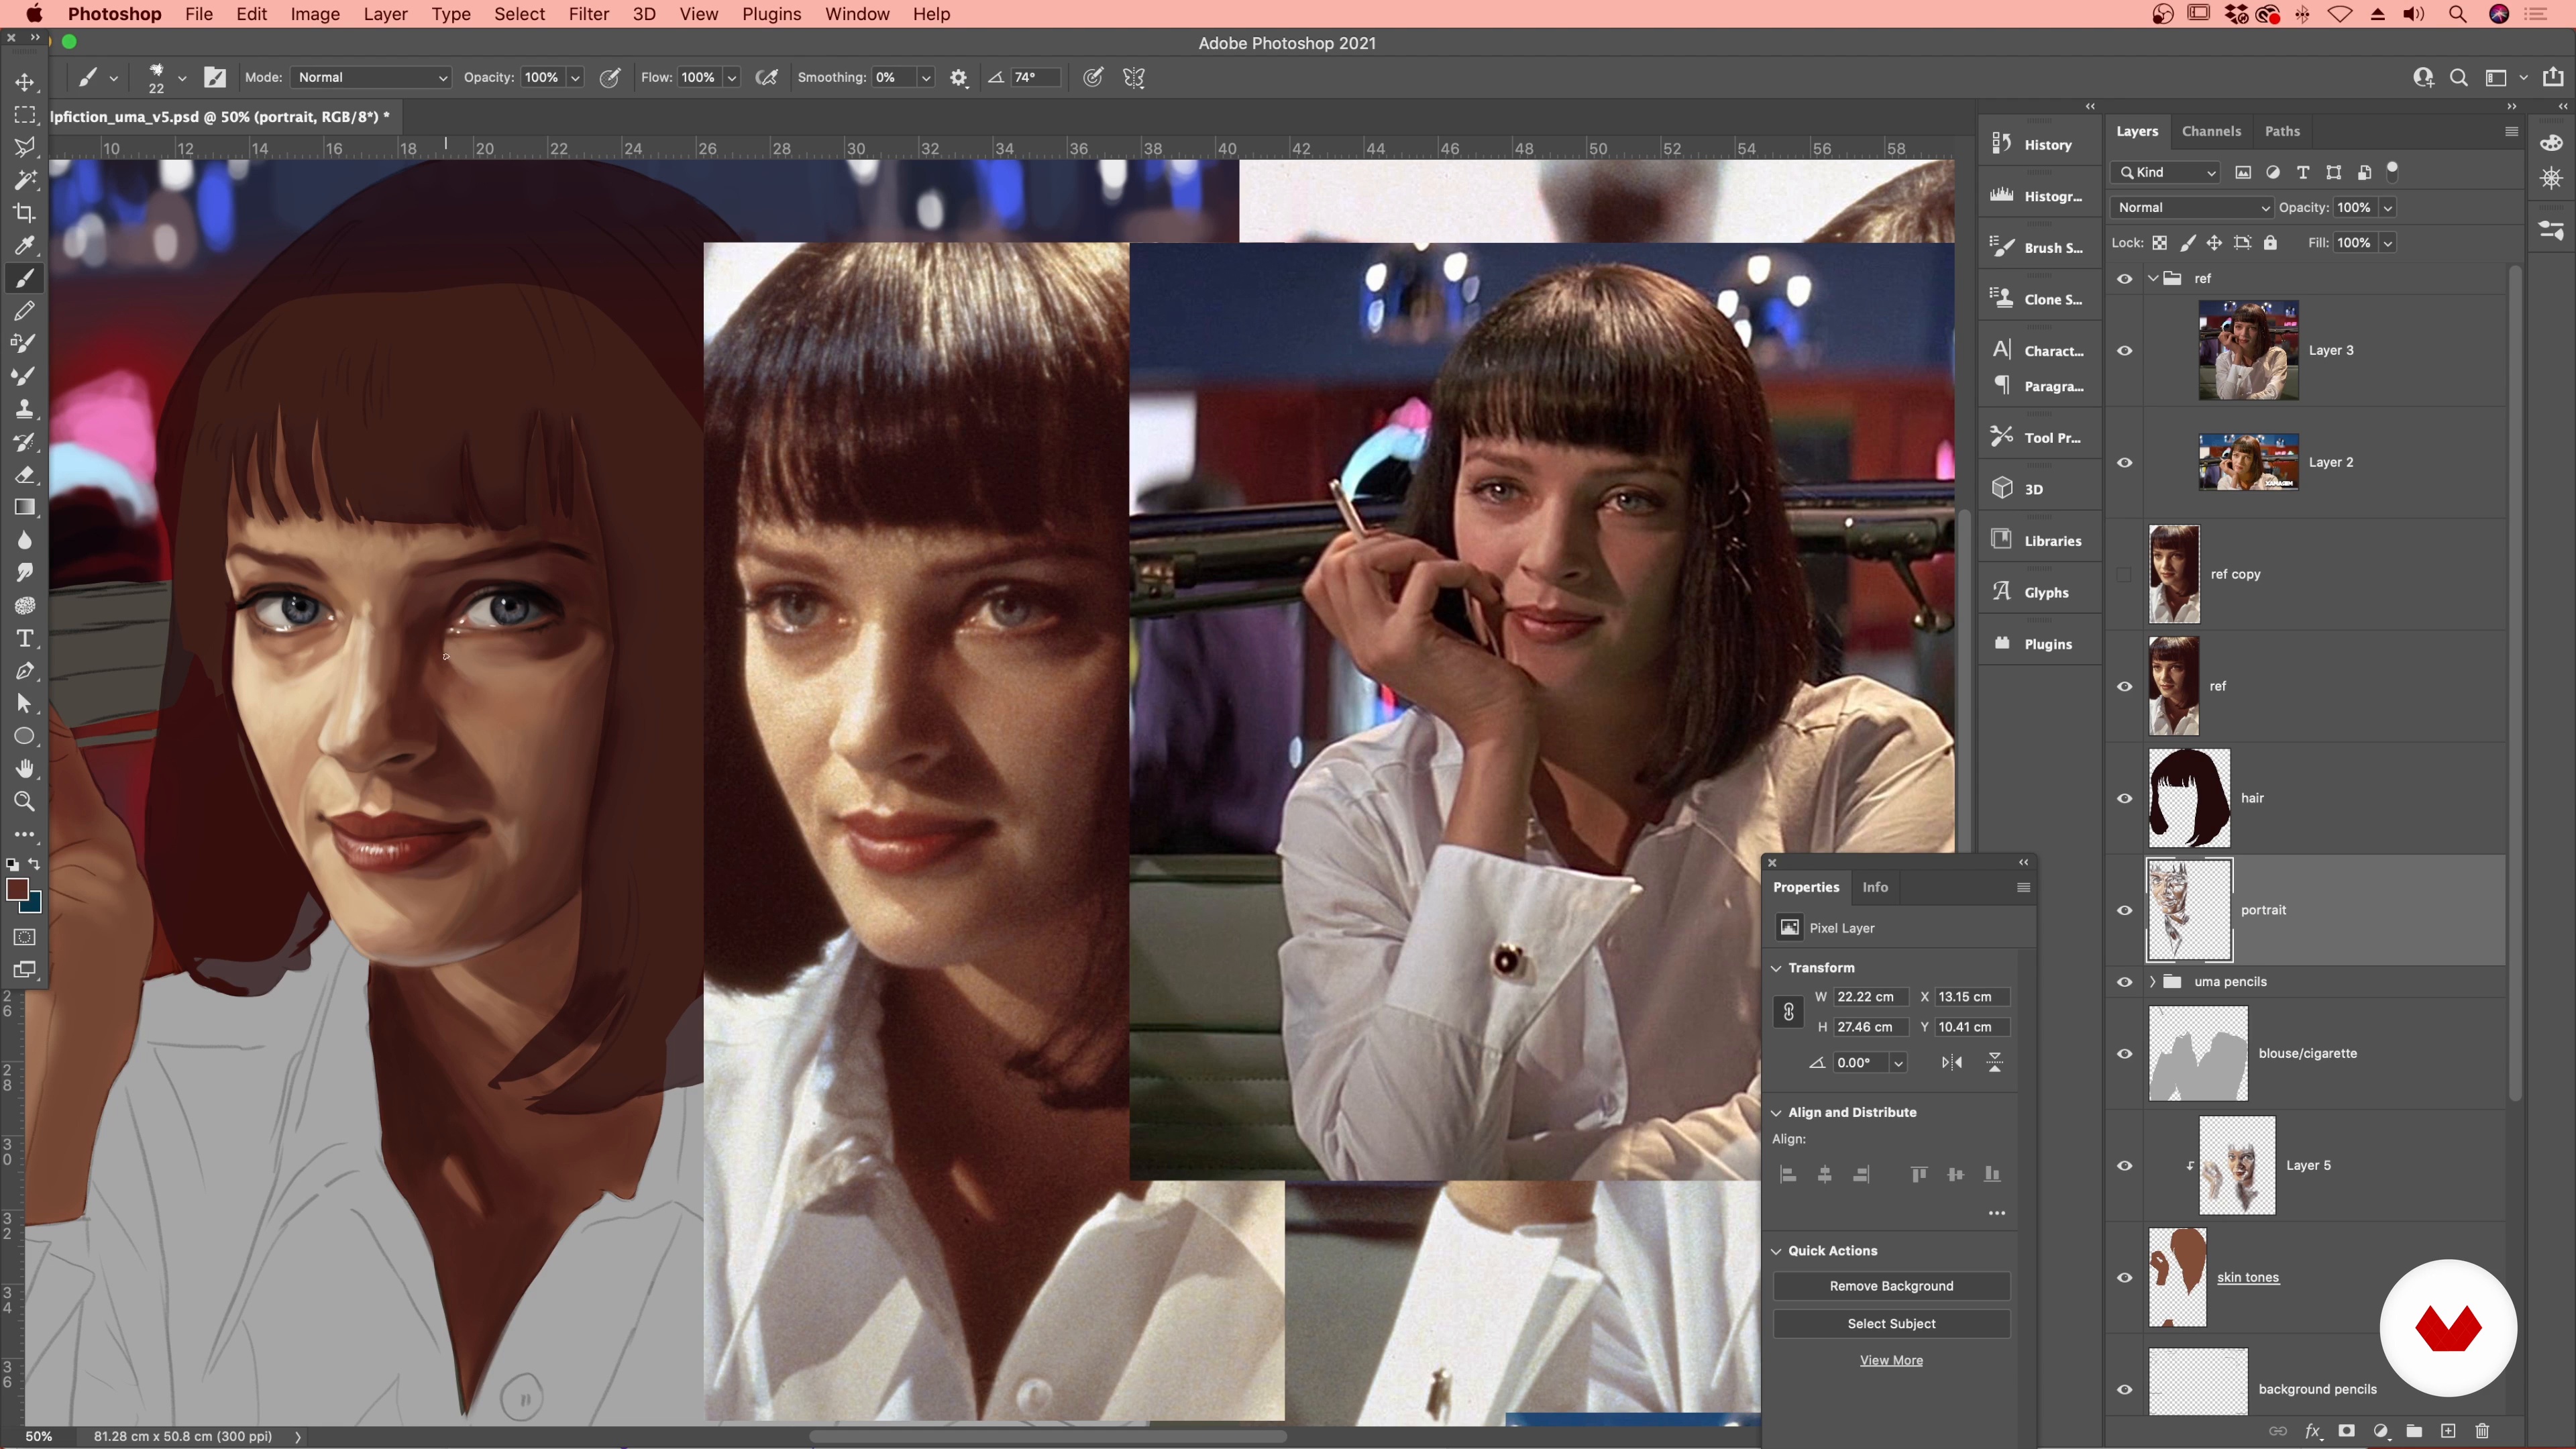
Task: Select the Crop tool
Action: click(24, 213)
